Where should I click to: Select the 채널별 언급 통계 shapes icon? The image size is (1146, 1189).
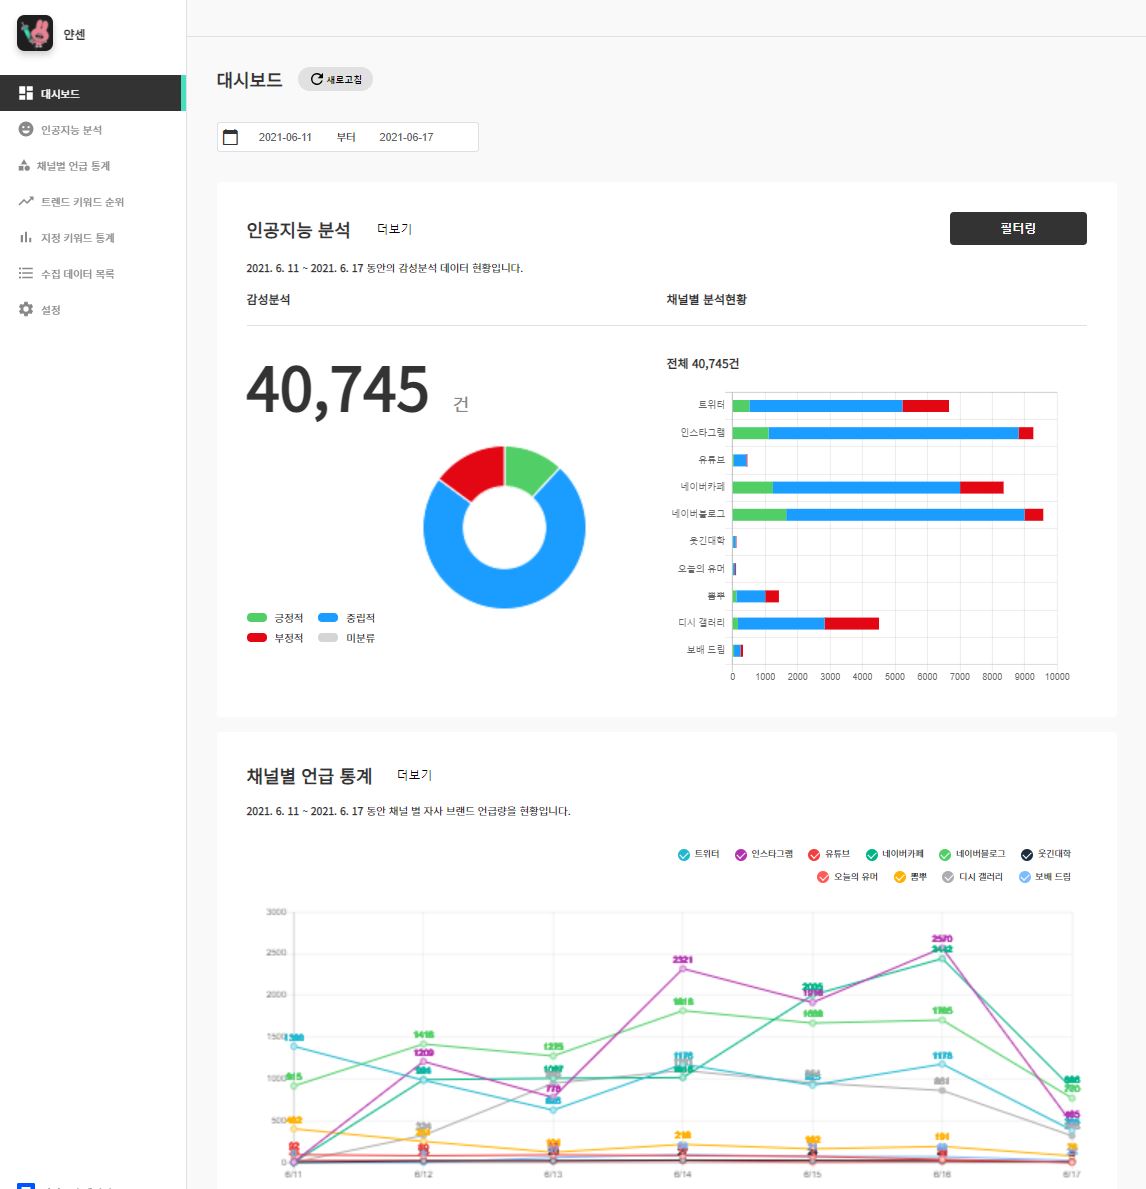pyautogui.click(x=24, y=165)
